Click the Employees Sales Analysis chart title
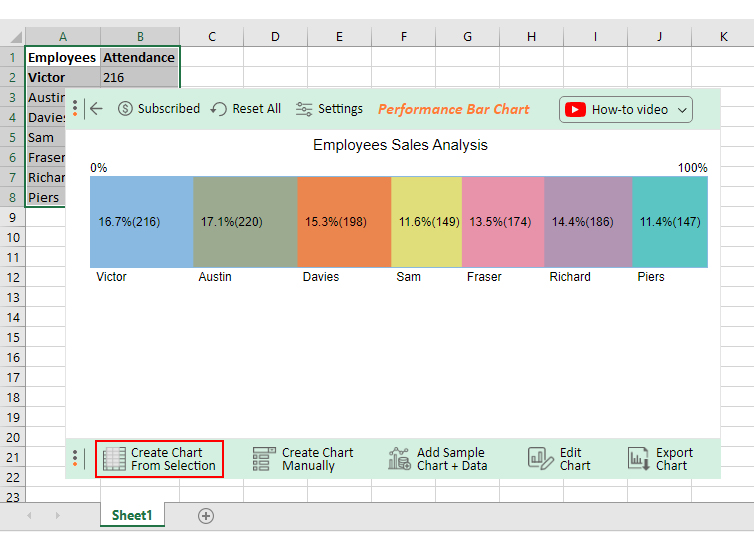This screenshot has width=754, height=552. click(400, 145)
